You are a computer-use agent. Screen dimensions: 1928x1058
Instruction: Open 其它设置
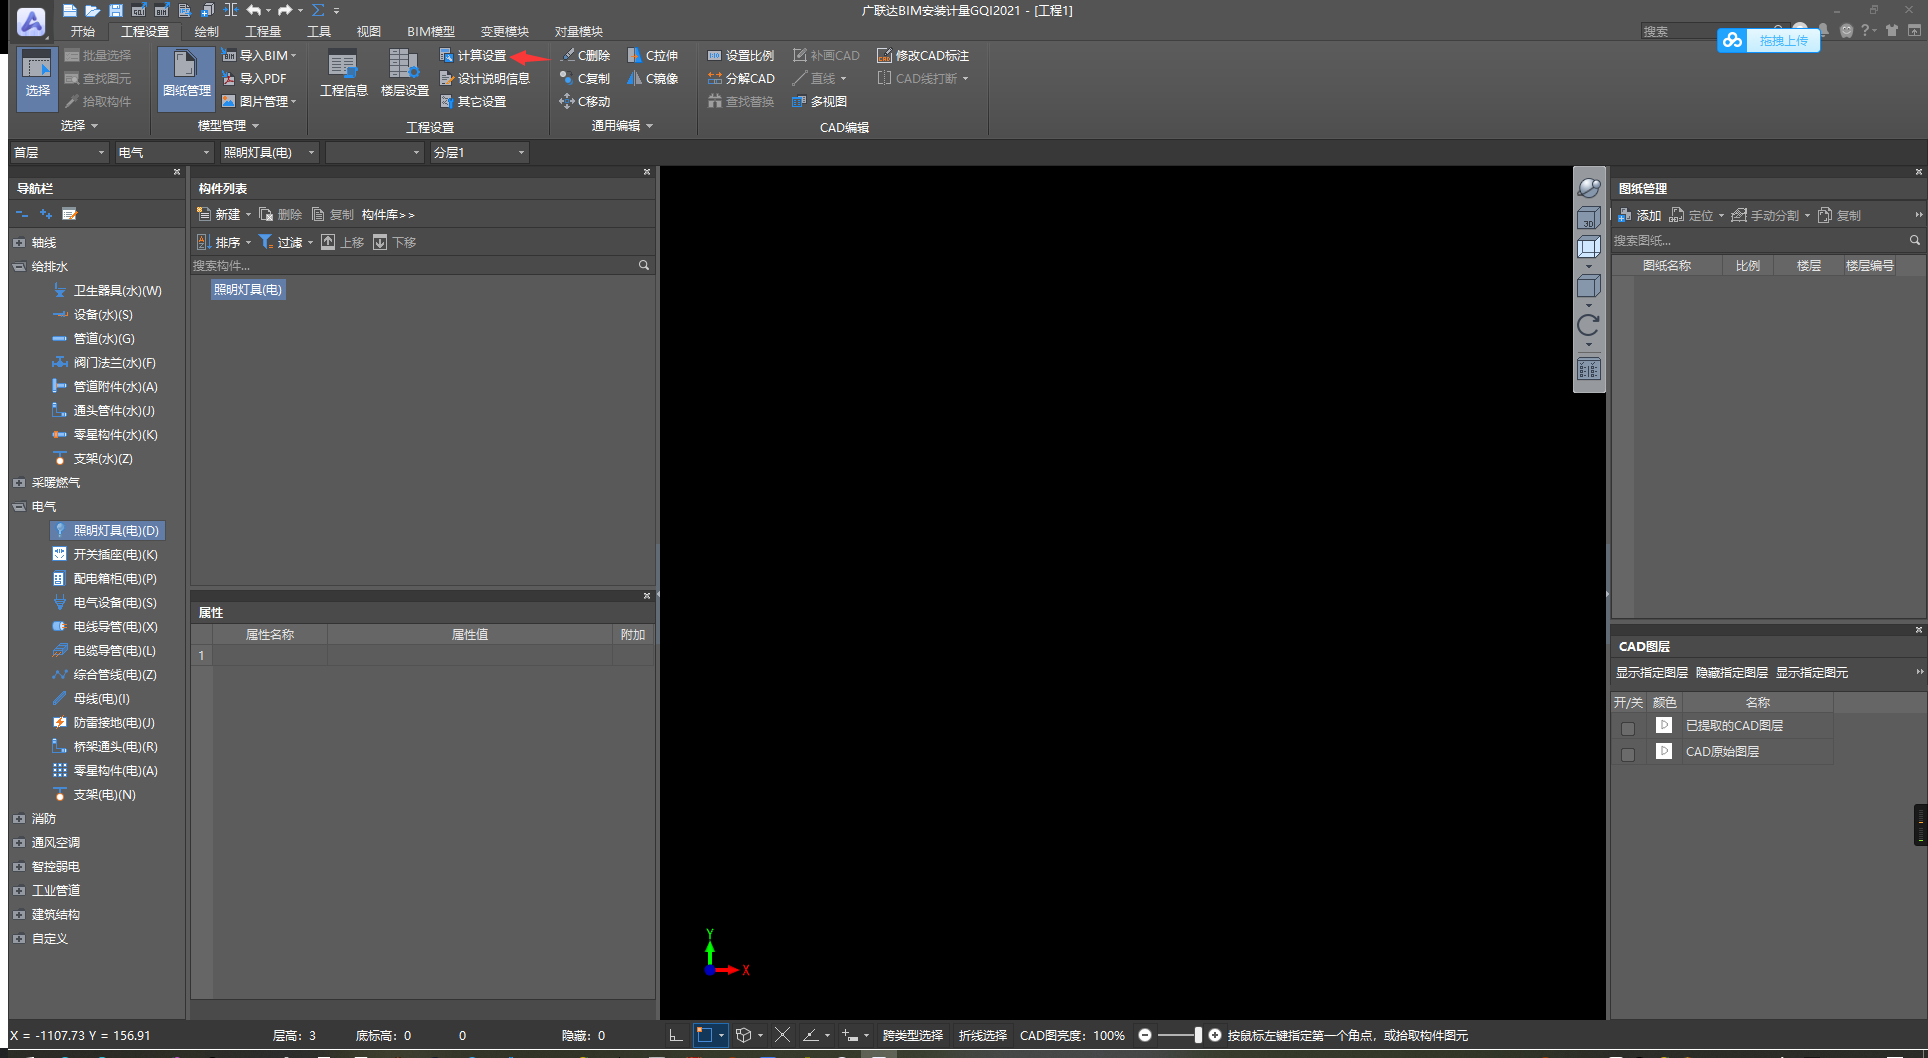473,102
